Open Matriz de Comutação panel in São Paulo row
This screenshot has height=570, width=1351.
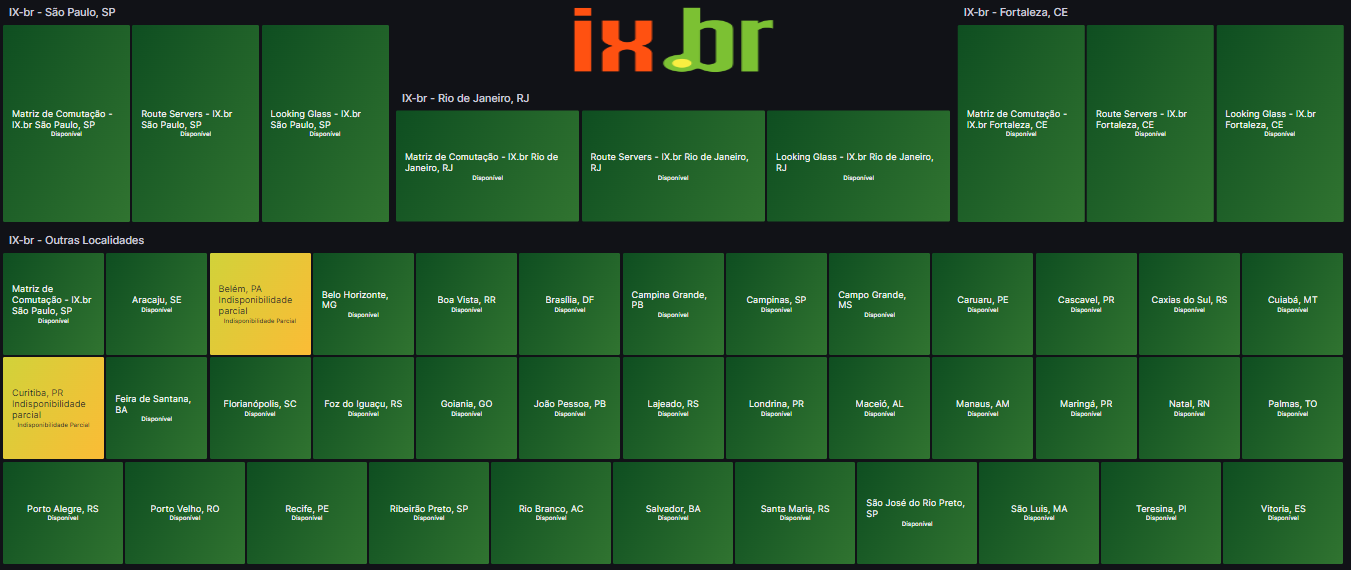coord(67,123)
